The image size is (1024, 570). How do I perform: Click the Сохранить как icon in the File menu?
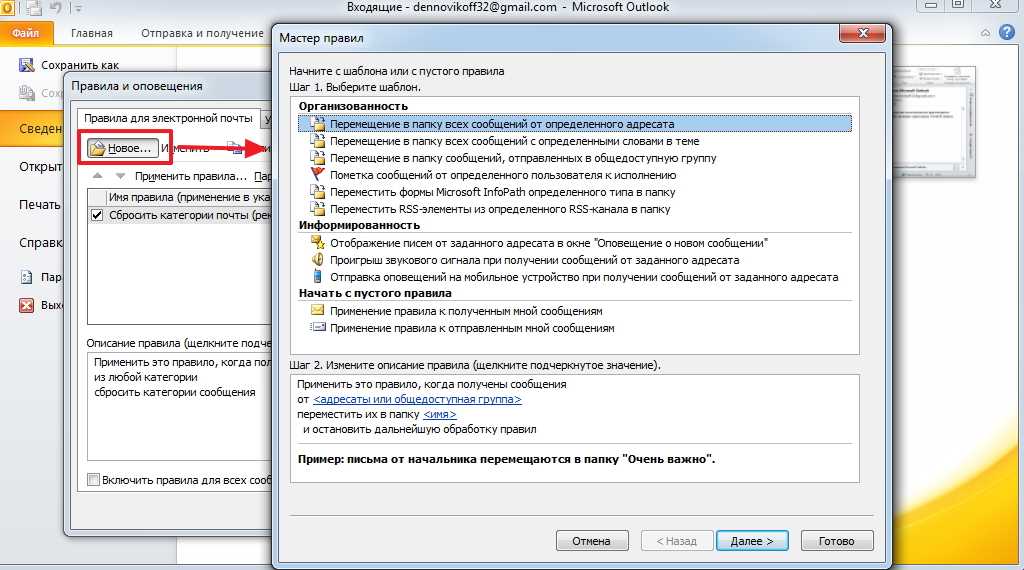(27, 65)
